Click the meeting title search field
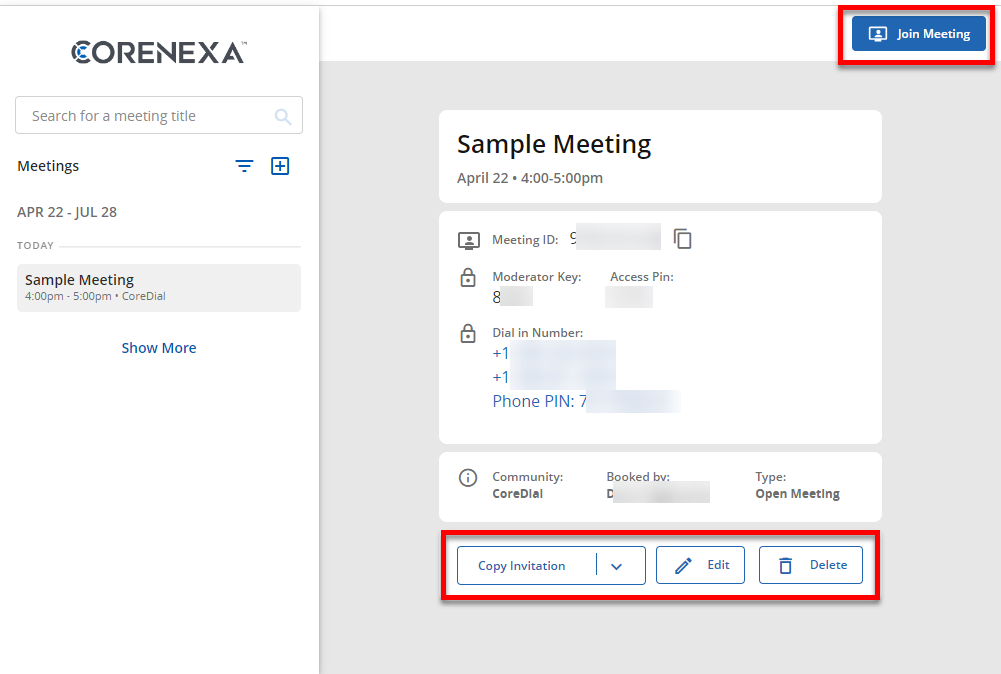1001x674 pixels. 140,115
